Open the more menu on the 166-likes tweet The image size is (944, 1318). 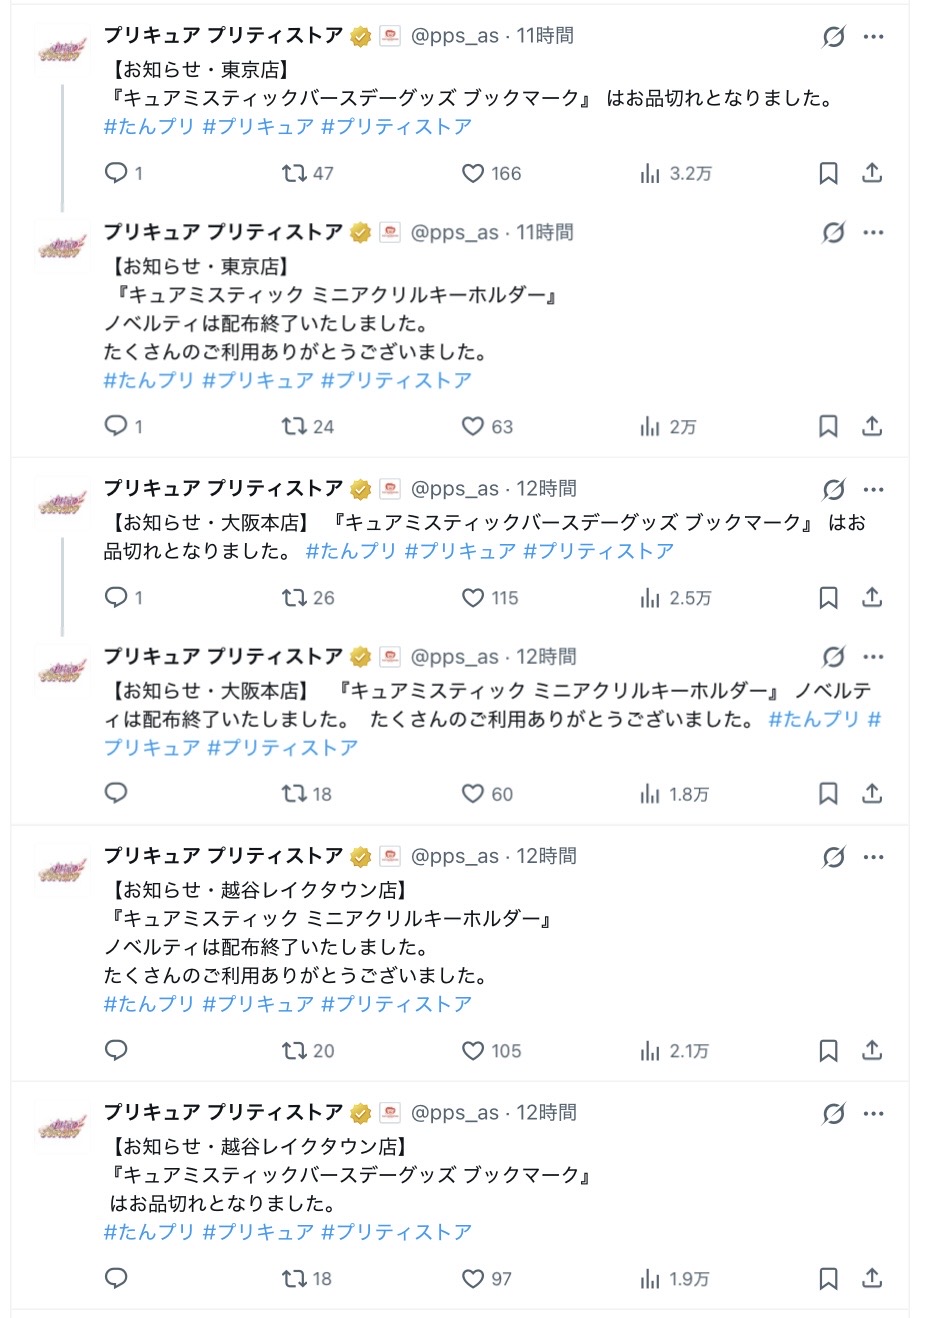tap(874, 37)
